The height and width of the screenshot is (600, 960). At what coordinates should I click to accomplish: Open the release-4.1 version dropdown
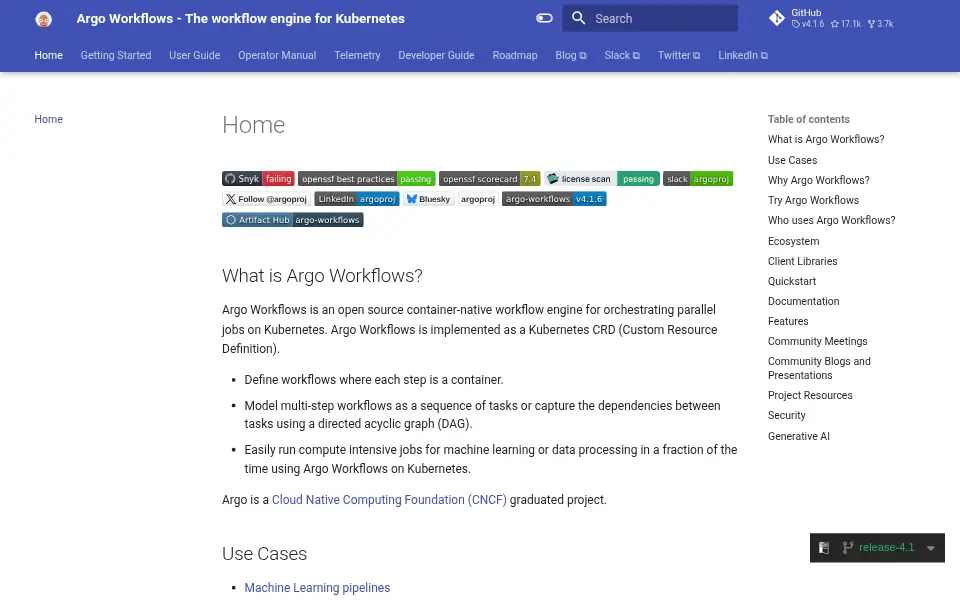pyautogui.click(x=877, y=547)
